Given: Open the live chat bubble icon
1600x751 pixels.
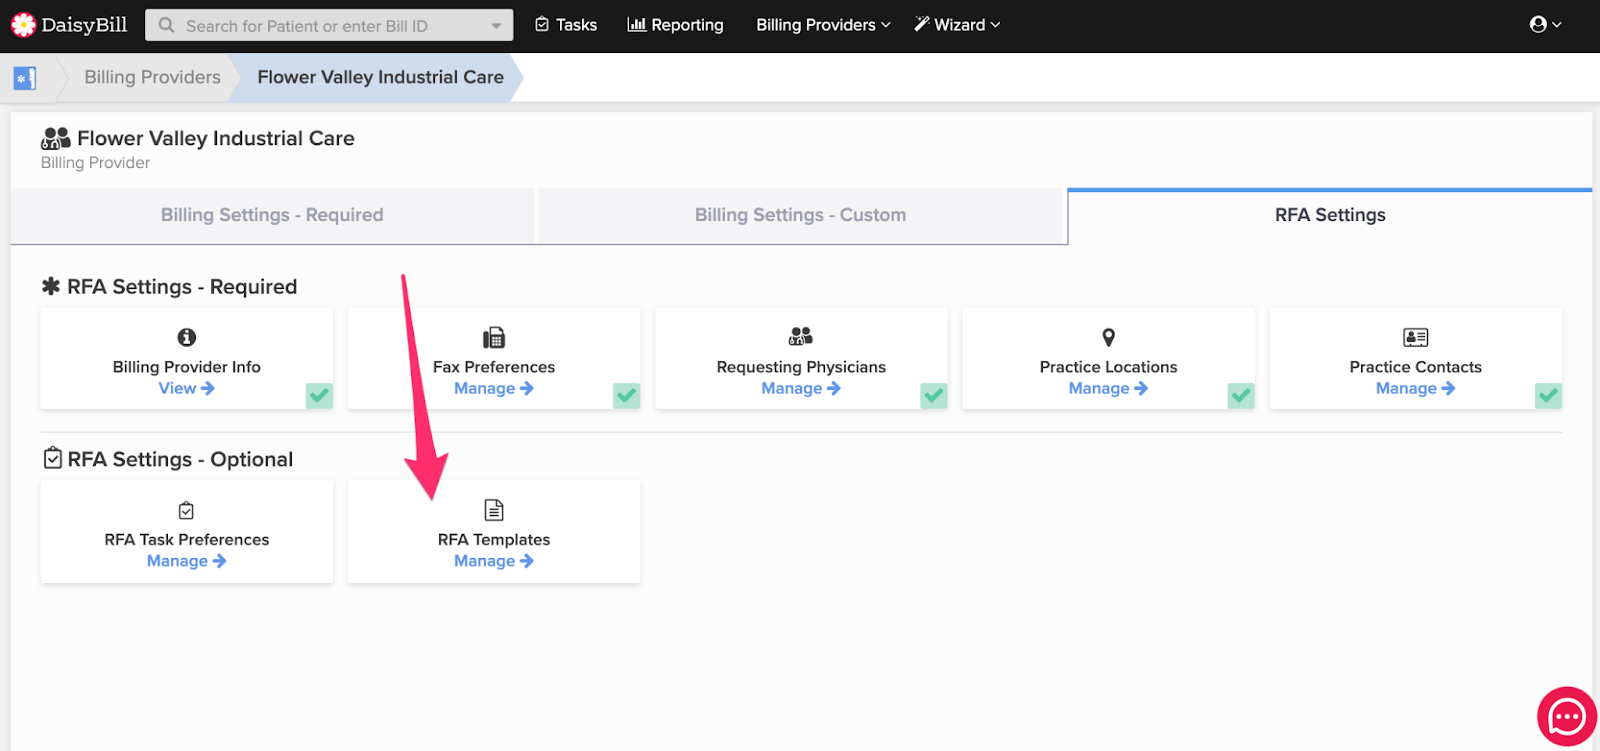Looking at the screenshot, I should click(1566, 716).
